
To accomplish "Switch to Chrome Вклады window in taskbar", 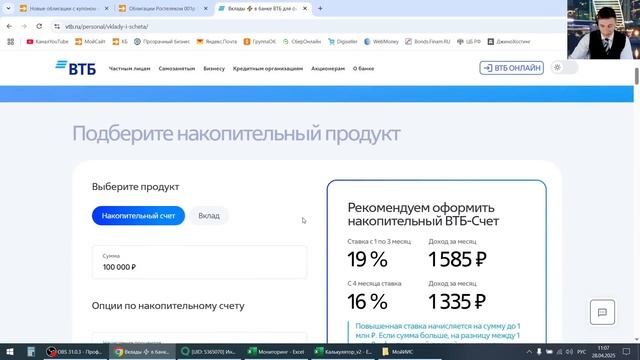I will coord(142,352).
